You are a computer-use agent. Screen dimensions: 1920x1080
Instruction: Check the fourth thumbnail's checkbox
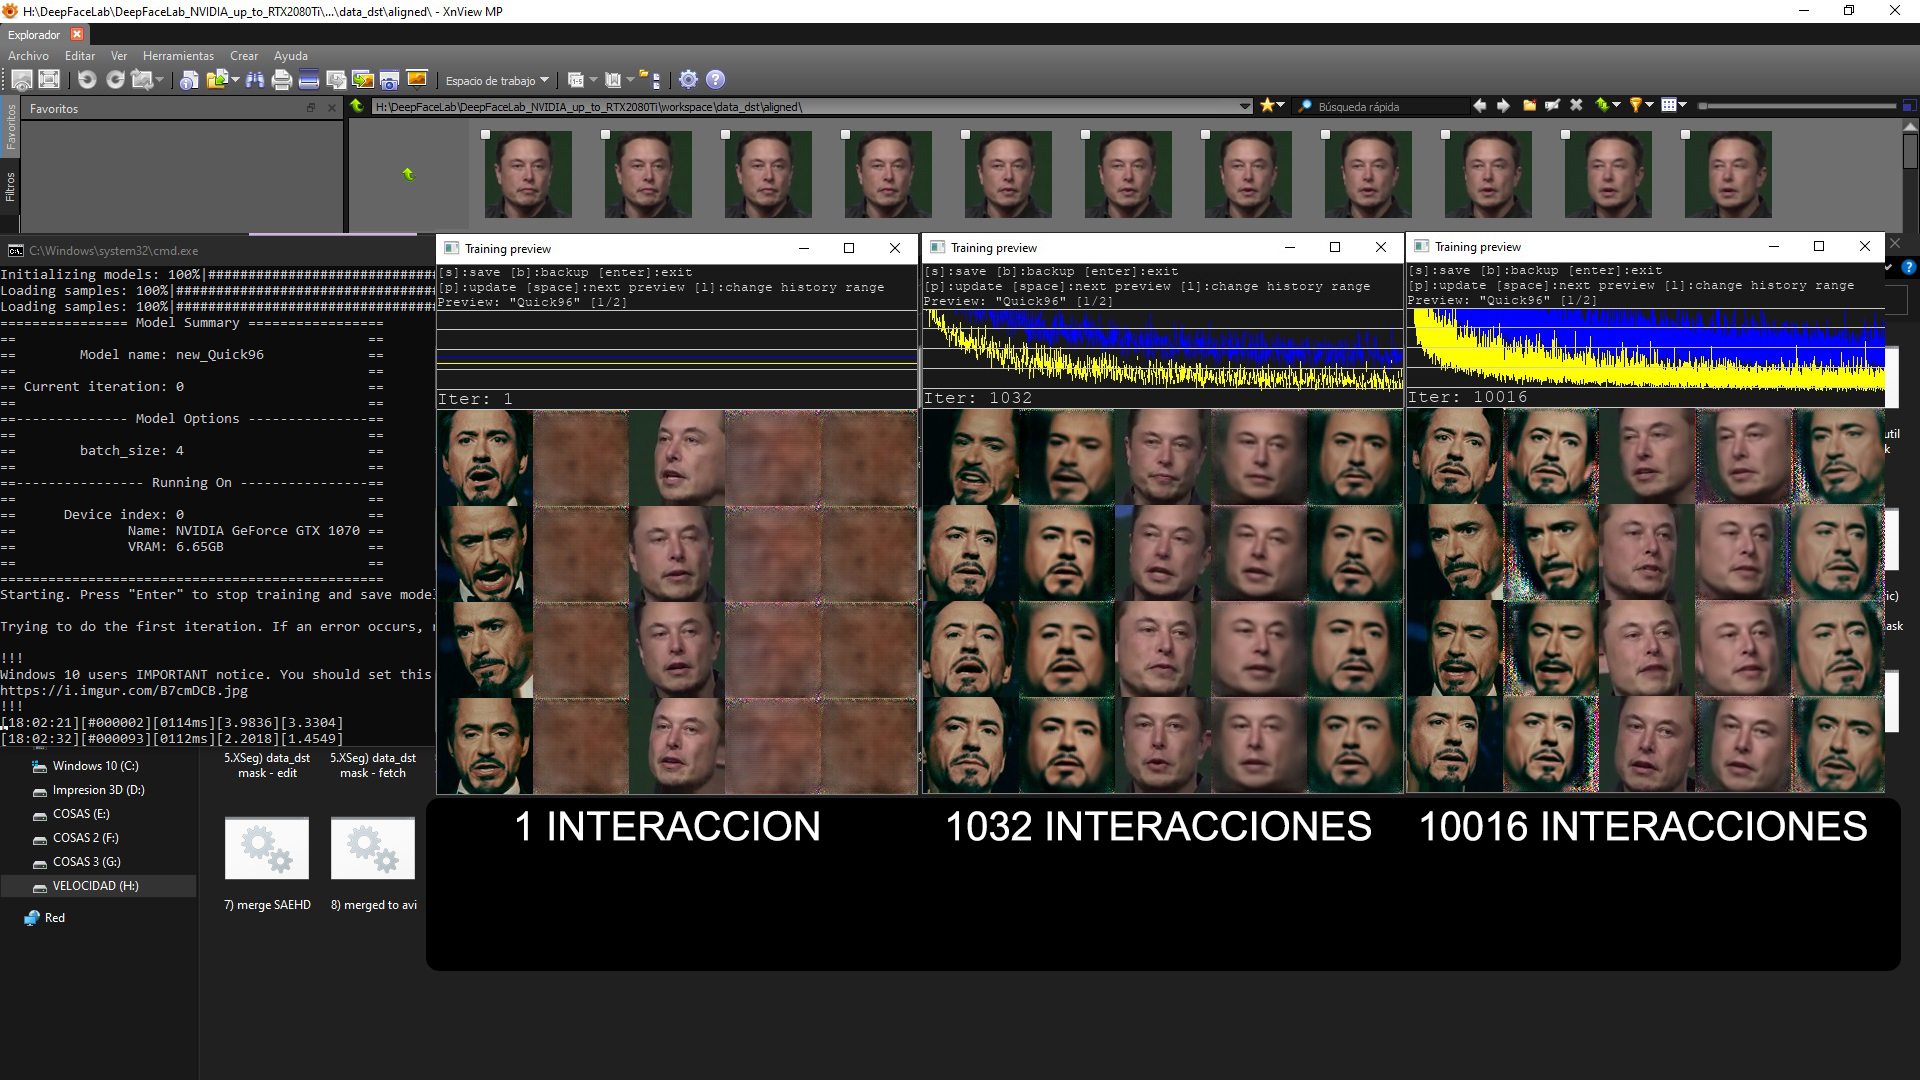[x=846, y=135]
